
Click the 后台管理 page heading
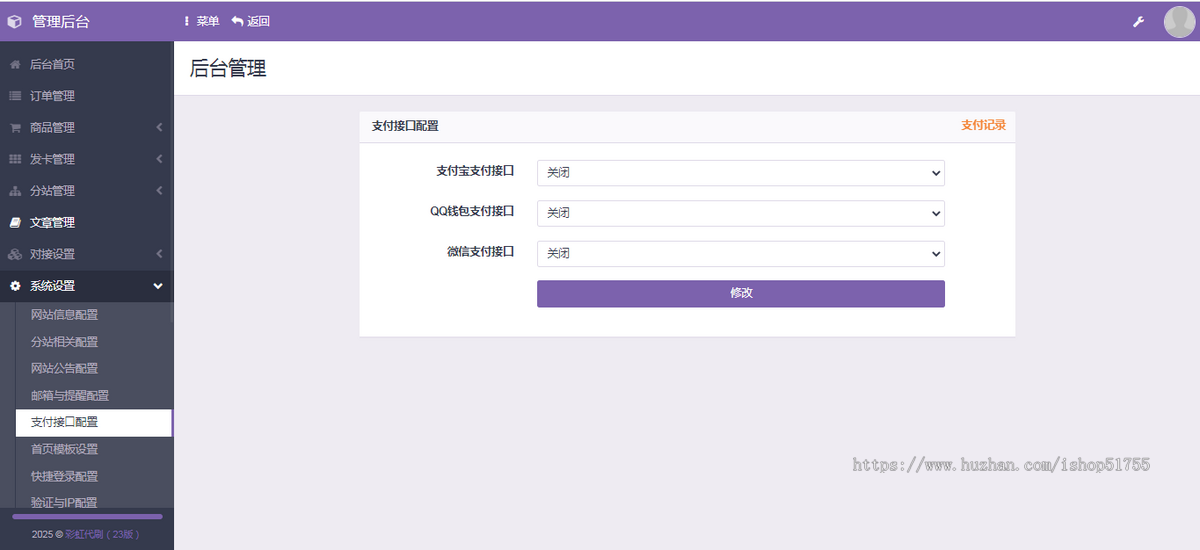tap(228, 69)
